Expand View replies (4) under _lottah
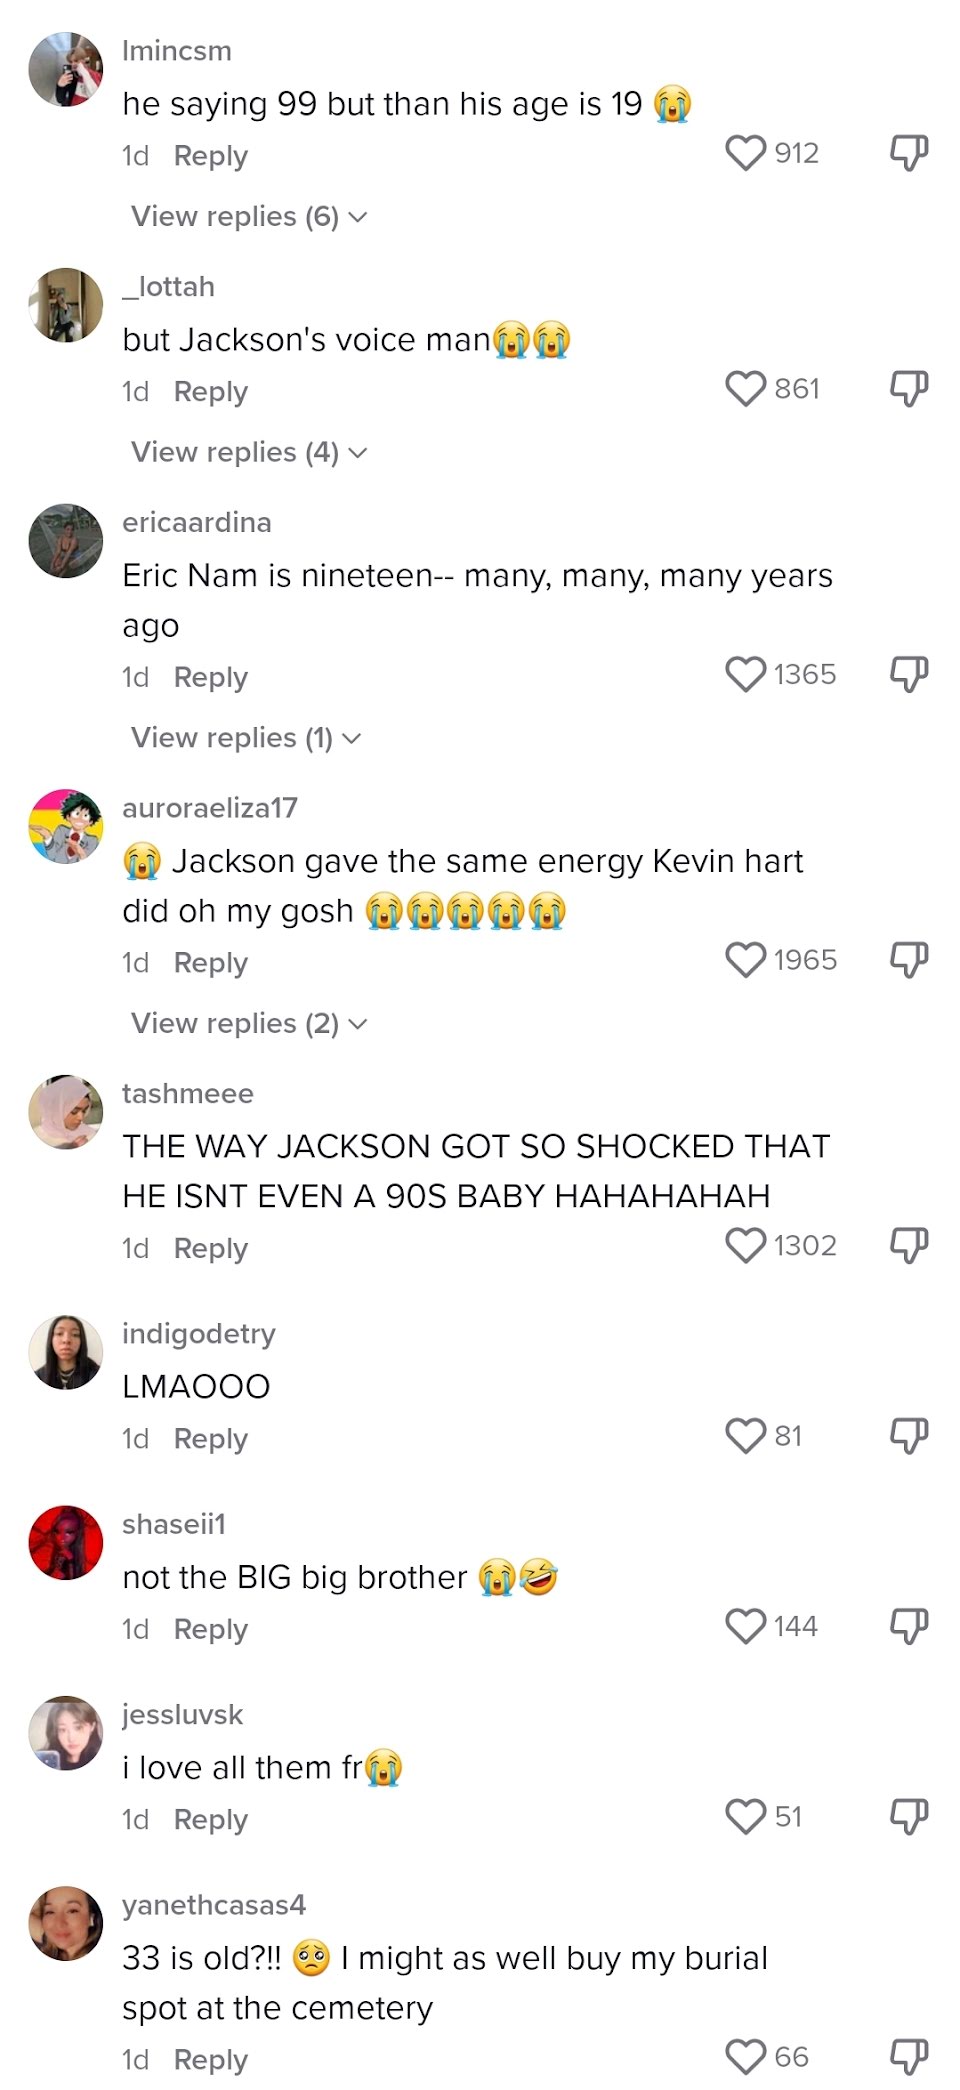 (249, 452)
